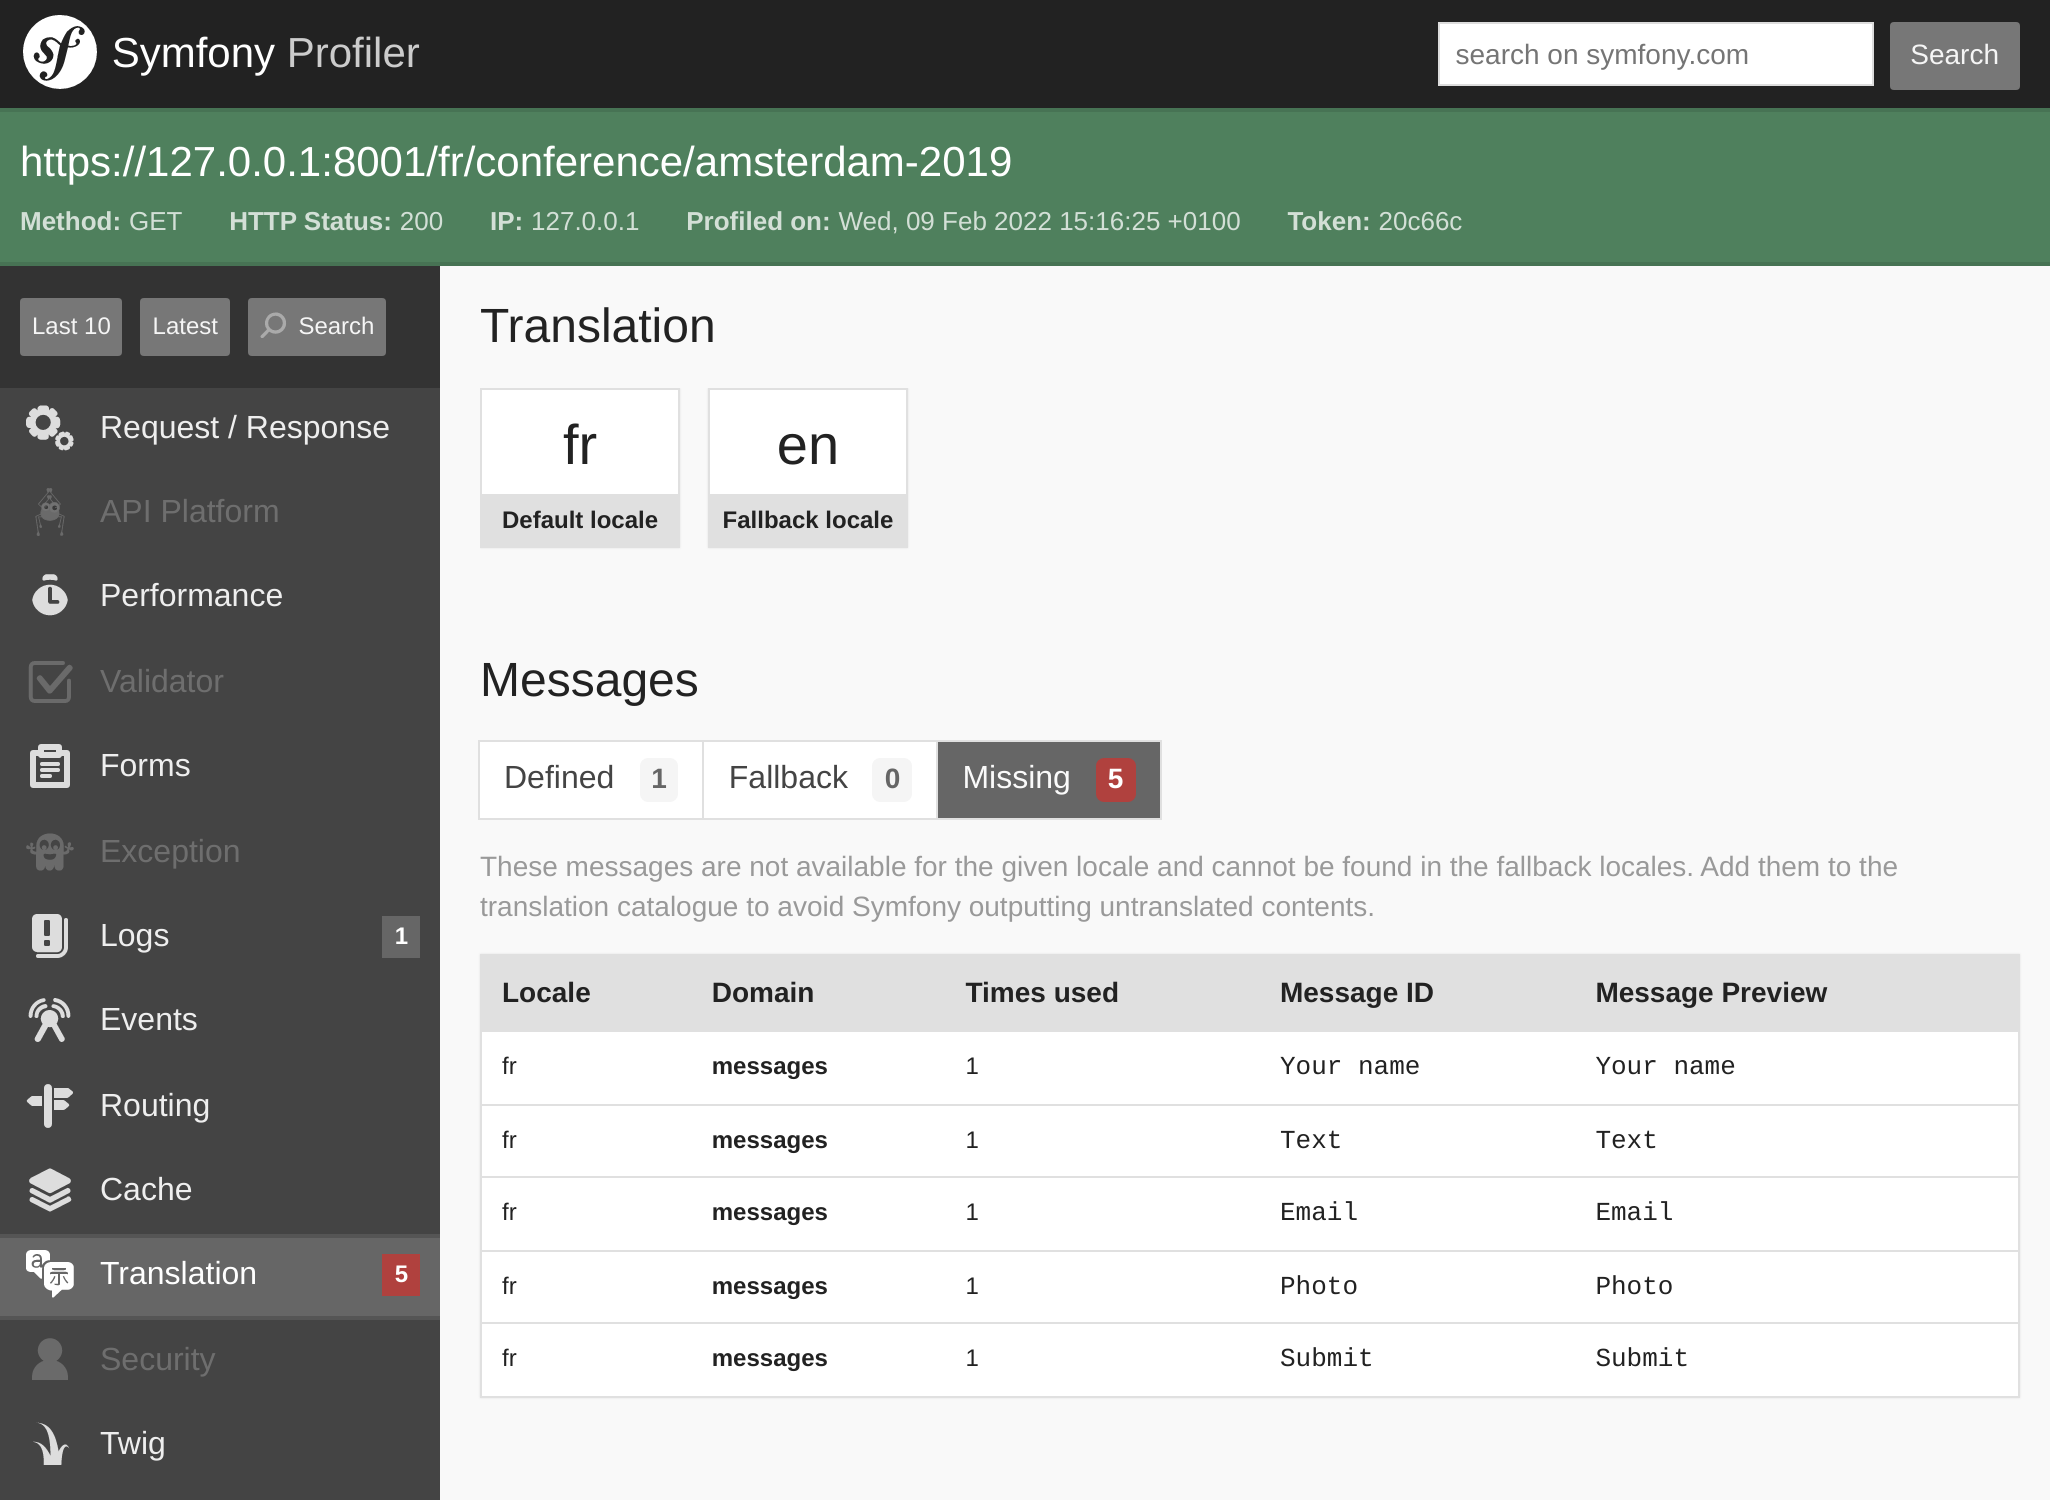
Task: Click the Events sidebar icon
Action: tap(49, 1019)
